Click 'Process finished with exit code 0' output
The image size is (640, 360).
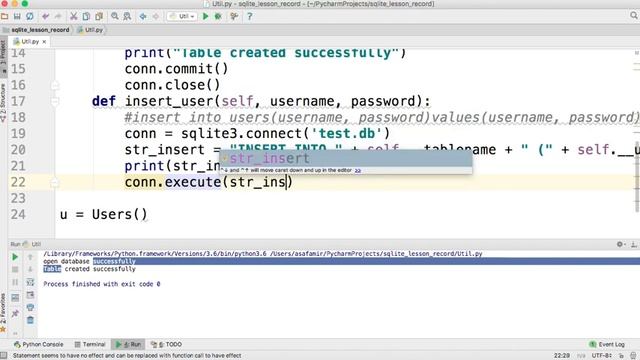click(102, 284)
